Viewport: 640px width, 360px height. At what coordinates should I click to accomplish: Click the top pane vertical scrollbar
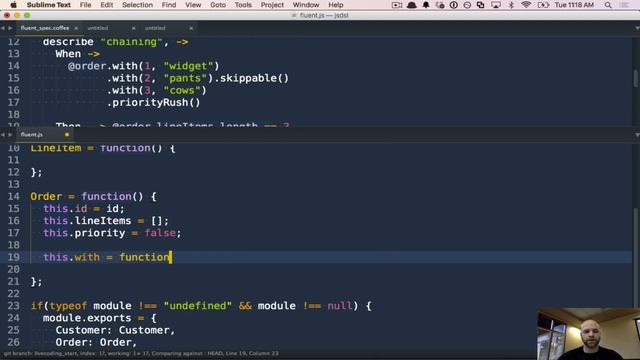636,78
